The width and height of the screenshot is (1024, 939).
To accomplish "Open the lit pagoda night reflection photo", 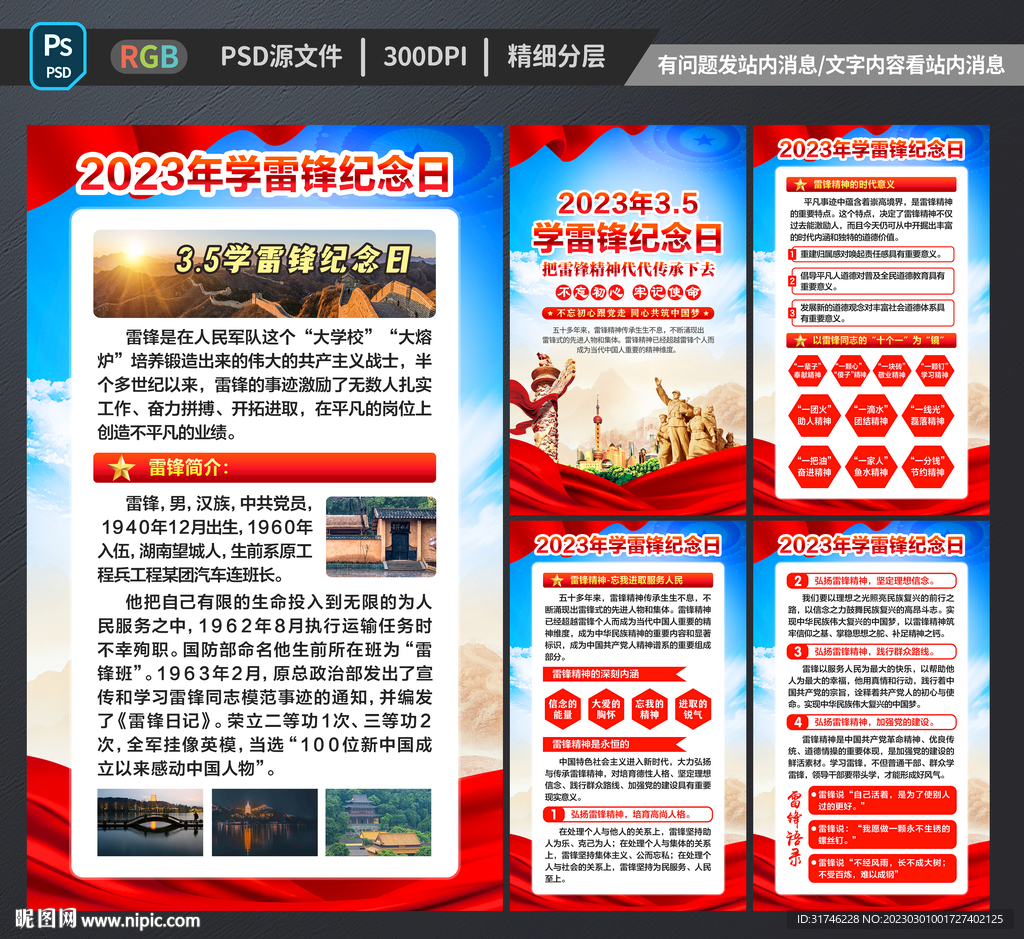I will coord(264,822).
